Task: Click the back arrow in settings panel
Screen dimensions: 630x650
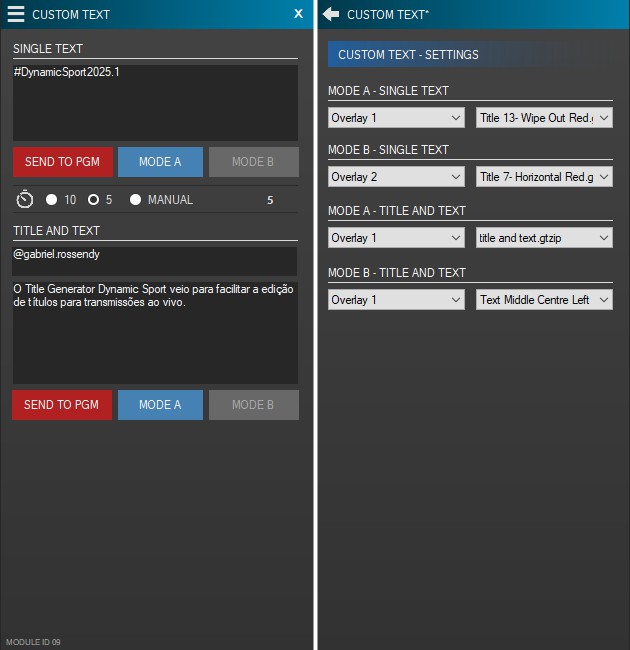Action: click(331, 14)
